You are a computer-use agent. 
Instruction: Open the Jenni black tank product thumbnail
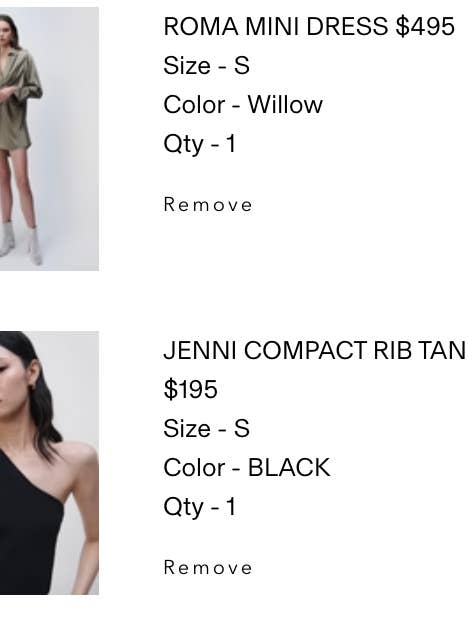click(x=49, y=463)
